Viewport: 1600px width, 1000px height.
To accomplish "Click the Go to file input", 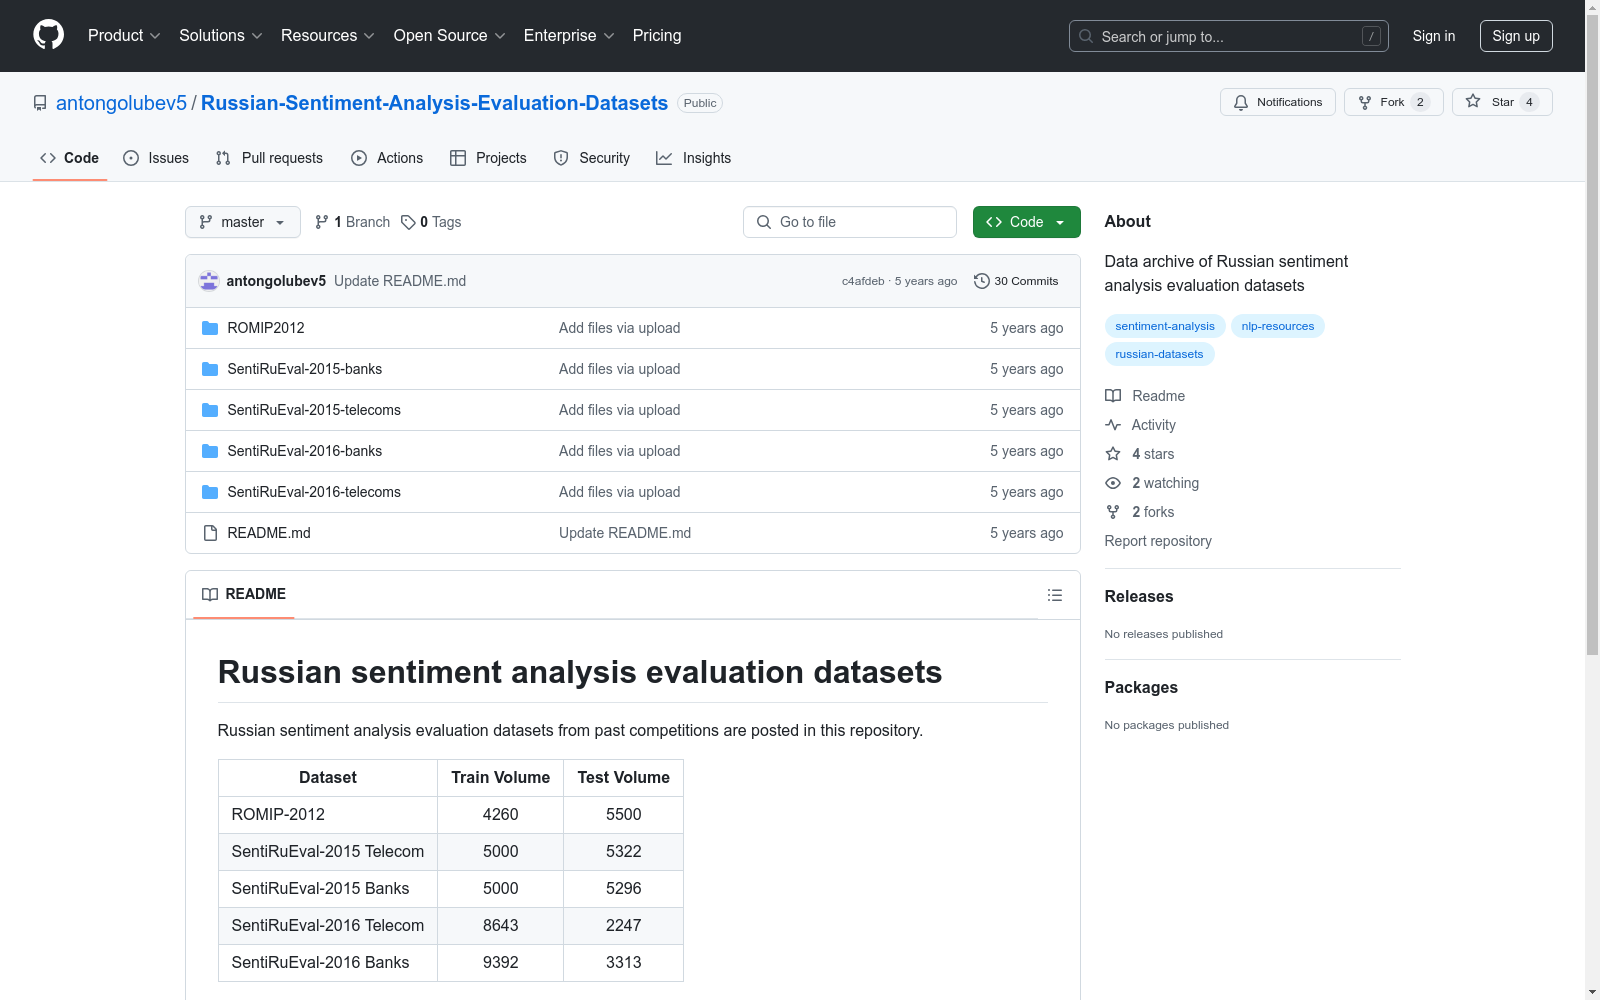I will tap(850, 222).
